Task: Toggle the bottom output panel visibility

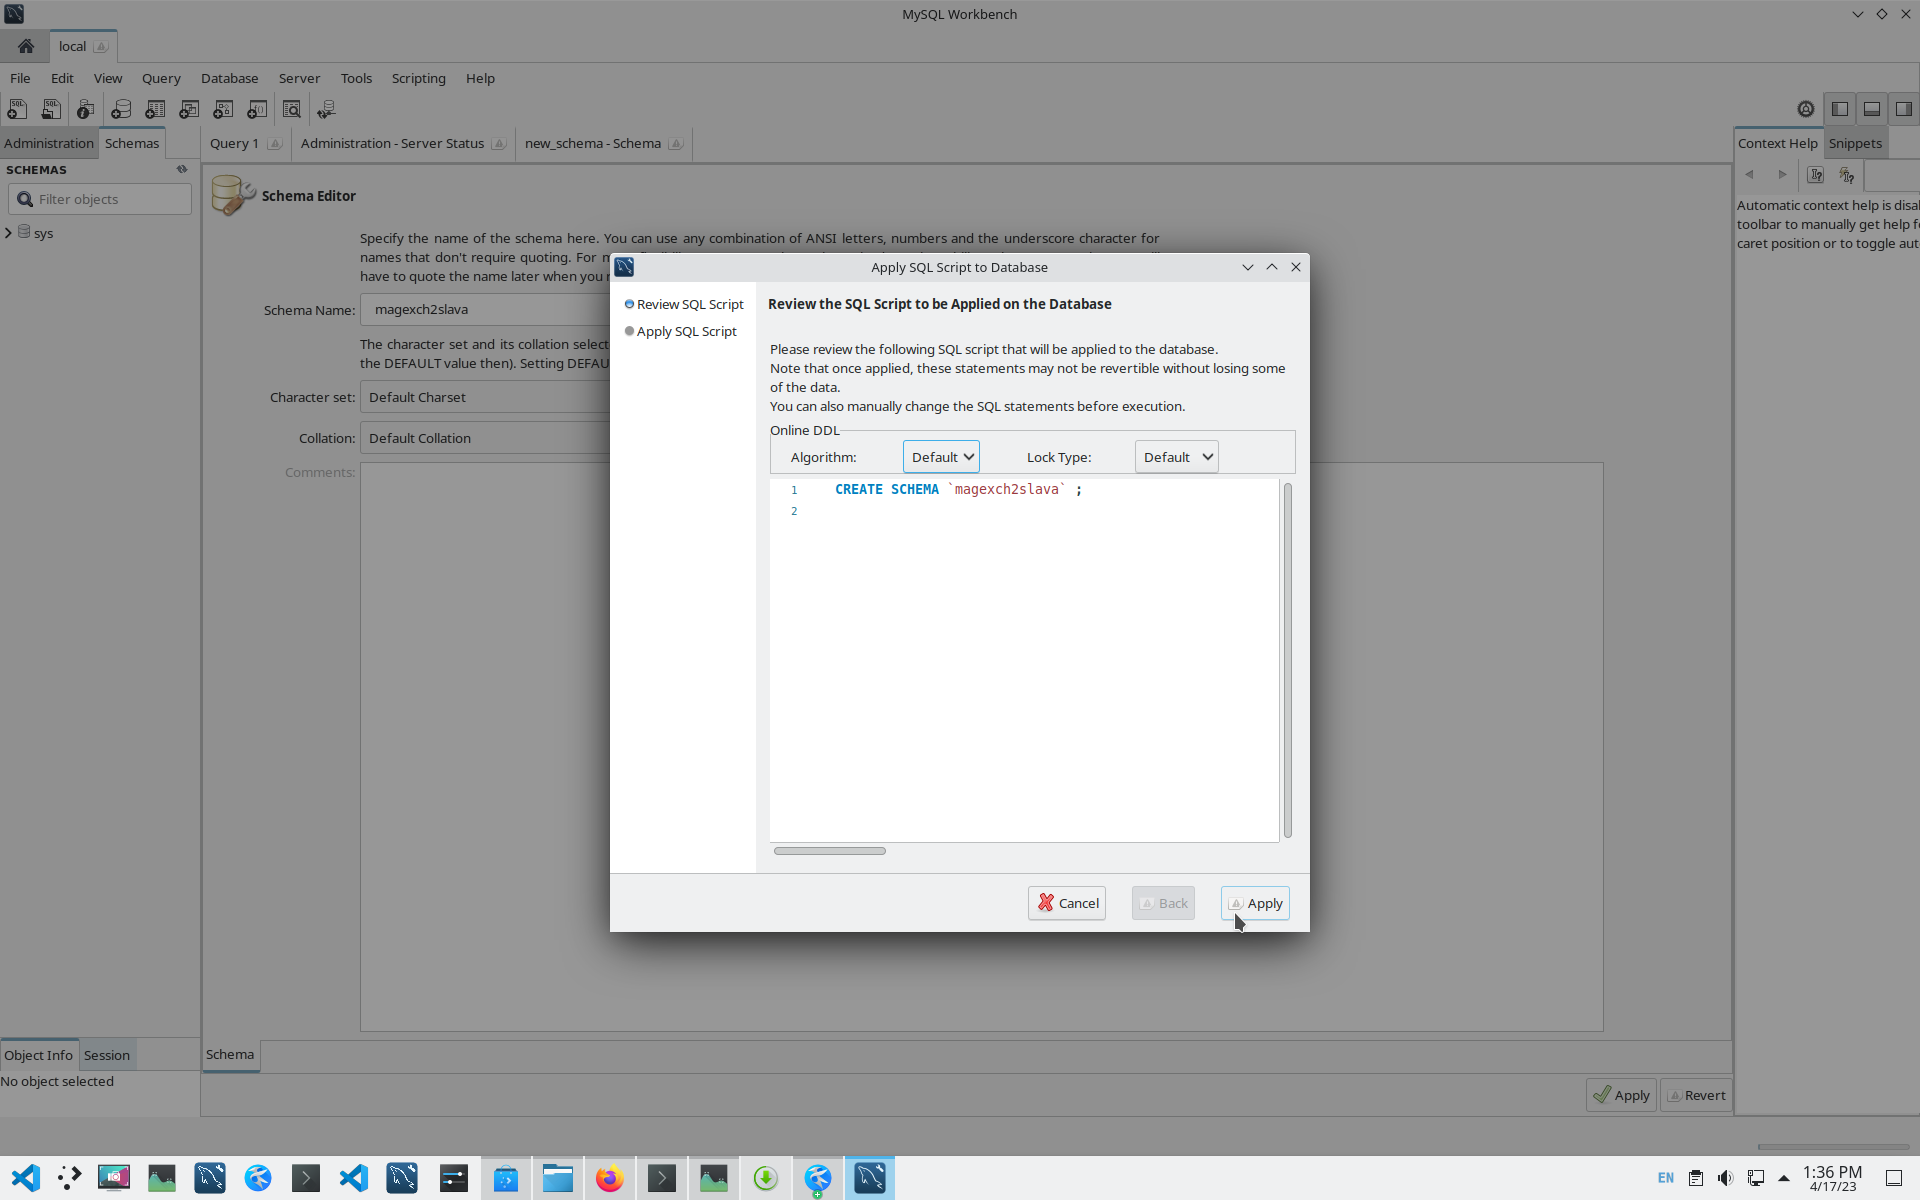Action: (x=1872, y=109)
